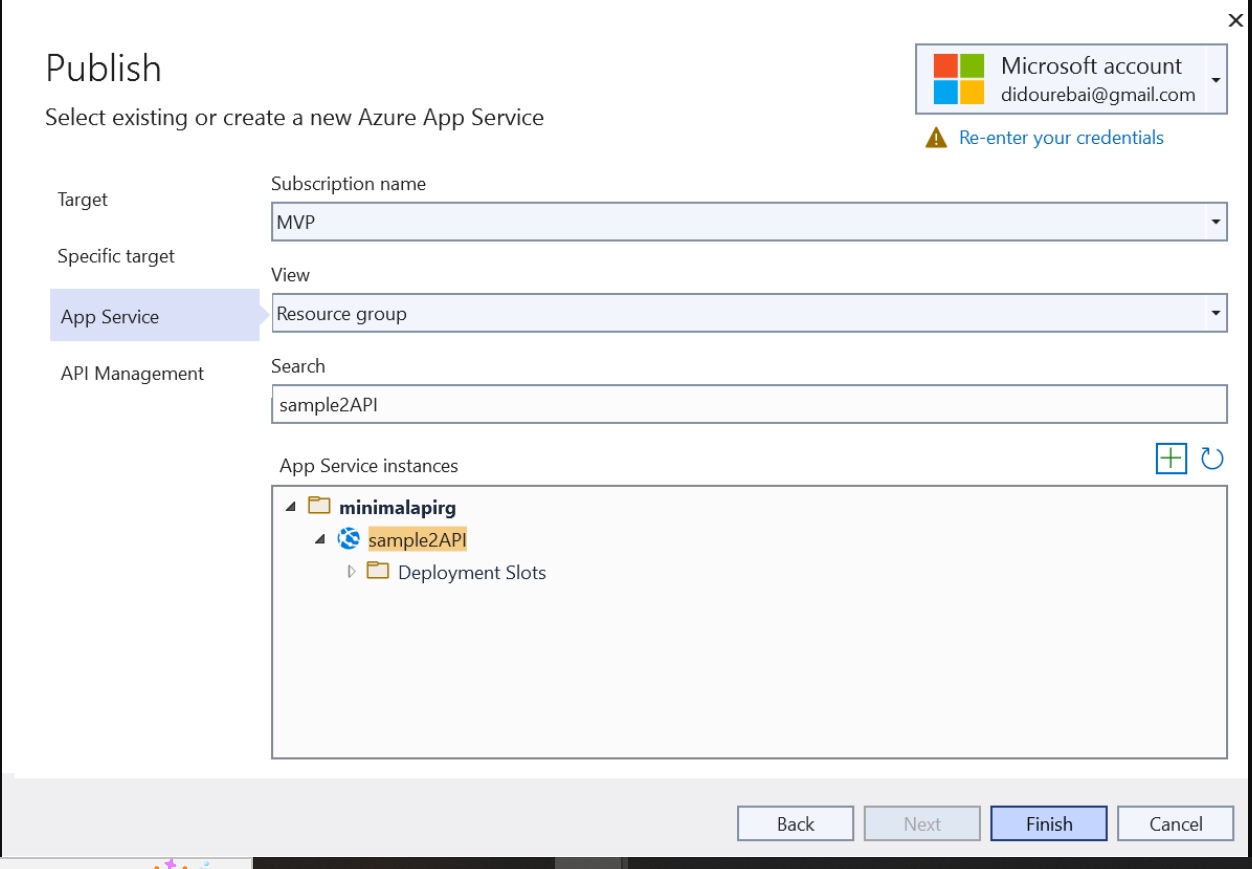The image size is (1252, 869).
Task: Click the Search field containing sample2API
Action: coord(748,405)
